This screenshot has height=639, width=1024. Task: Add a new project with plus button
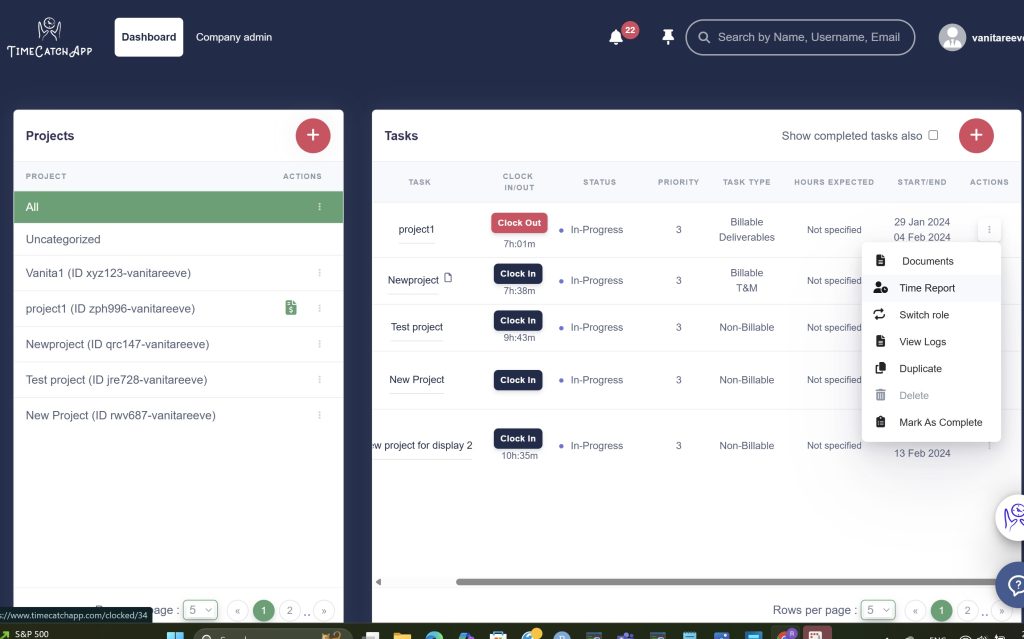click(313, 135)
